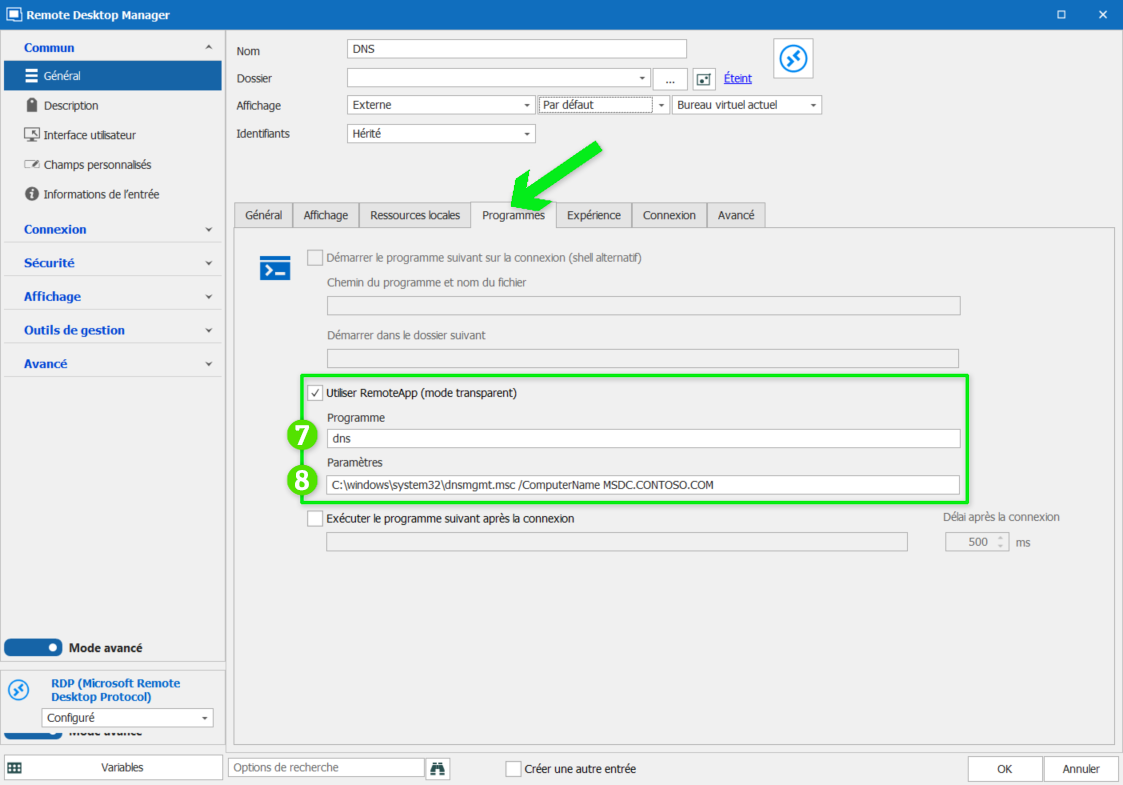
Task: Expand the Sécurité sidebar section
Action: pyautogui.click(x=55, y=262)
